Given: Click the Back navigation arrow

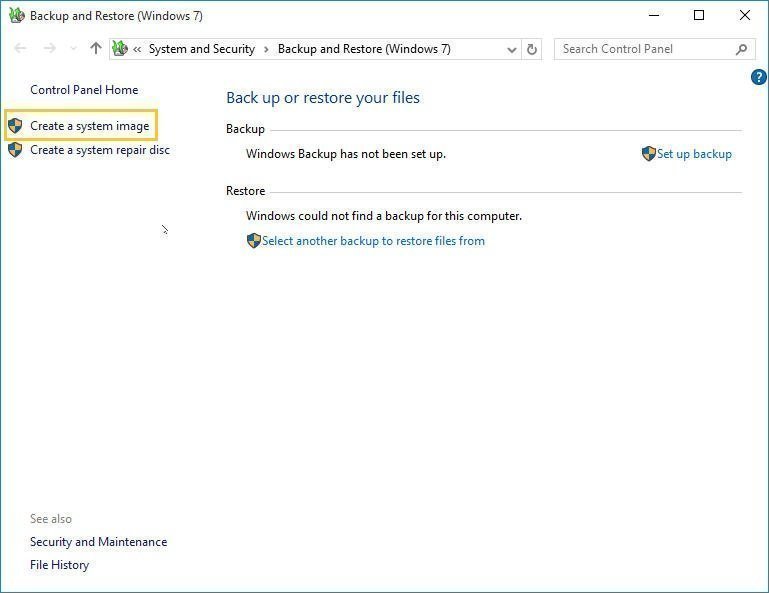Looking at the screenshot, I should 20,48.
